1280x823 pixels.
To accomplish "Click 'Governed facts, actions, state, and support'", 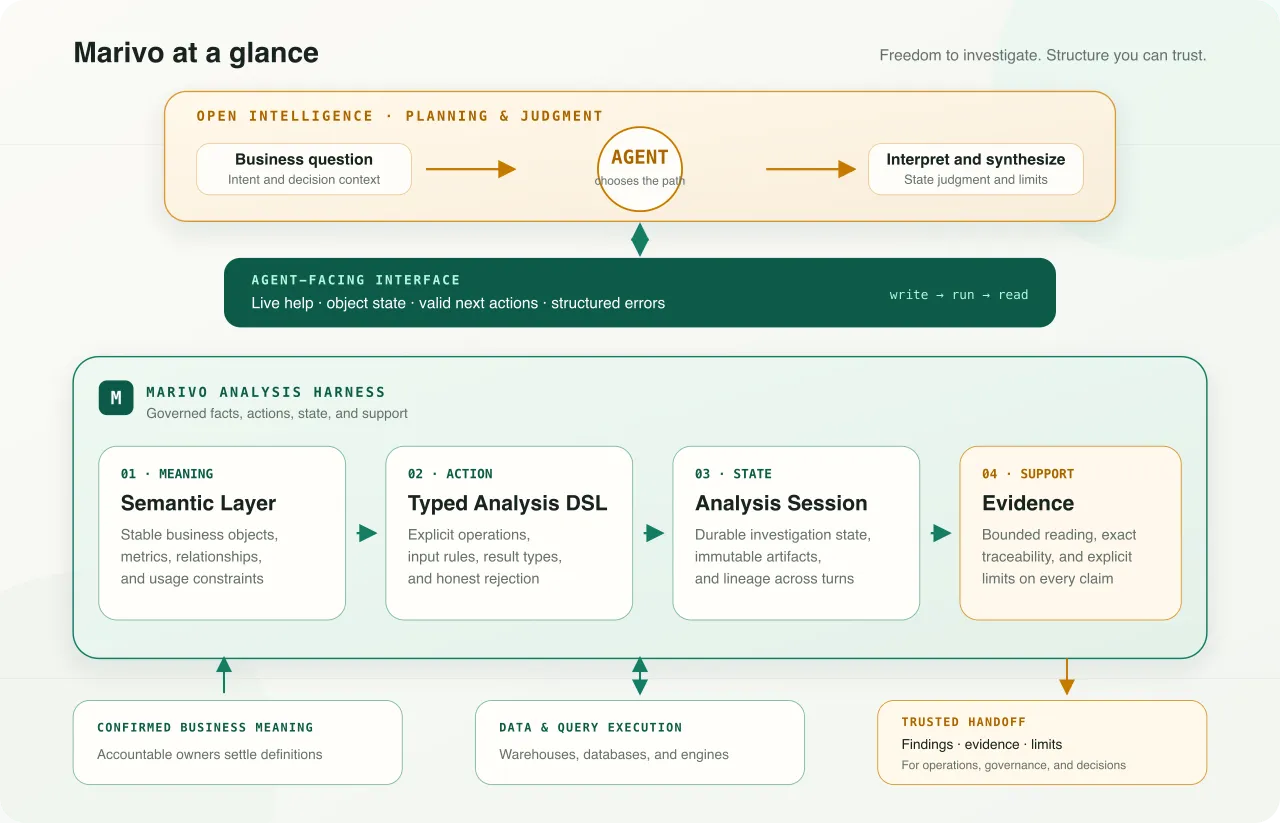I will pos(277,413).
